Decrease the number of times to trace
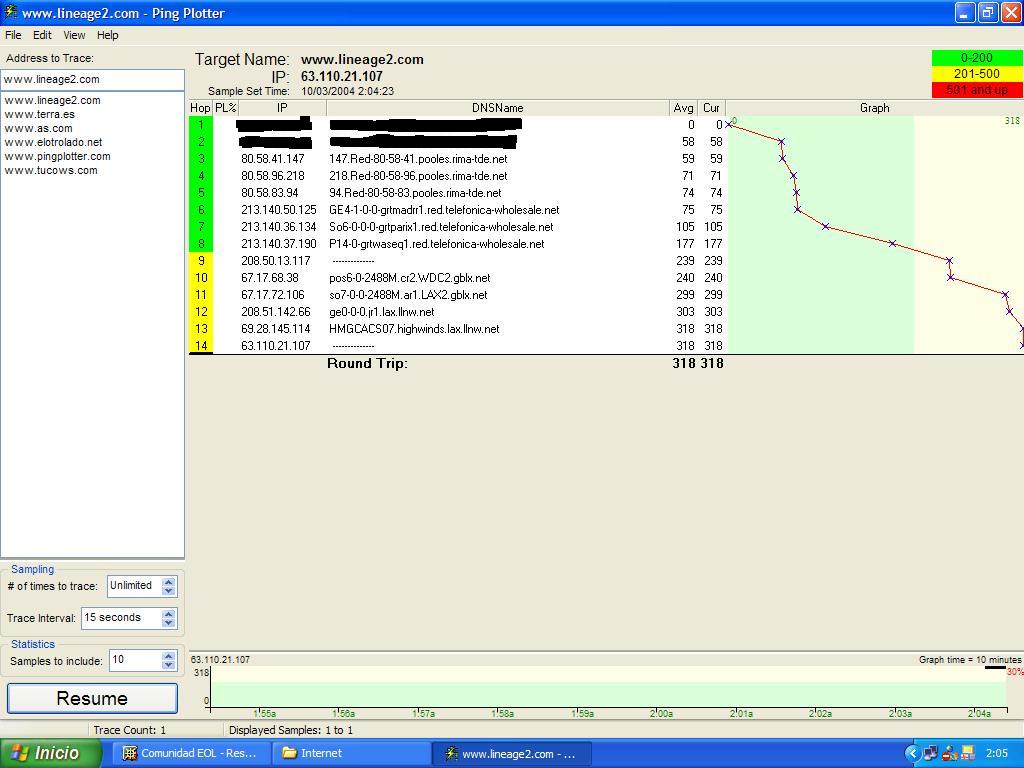The height and width of the screenshot is (768, 1024). pyautogui.click(x=168, y=591)
